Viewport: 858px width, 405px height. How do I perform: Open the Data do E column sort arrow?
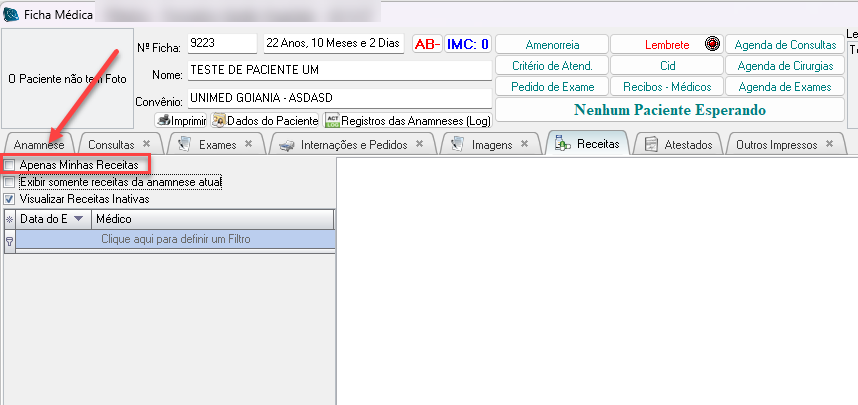click(79, 219)
